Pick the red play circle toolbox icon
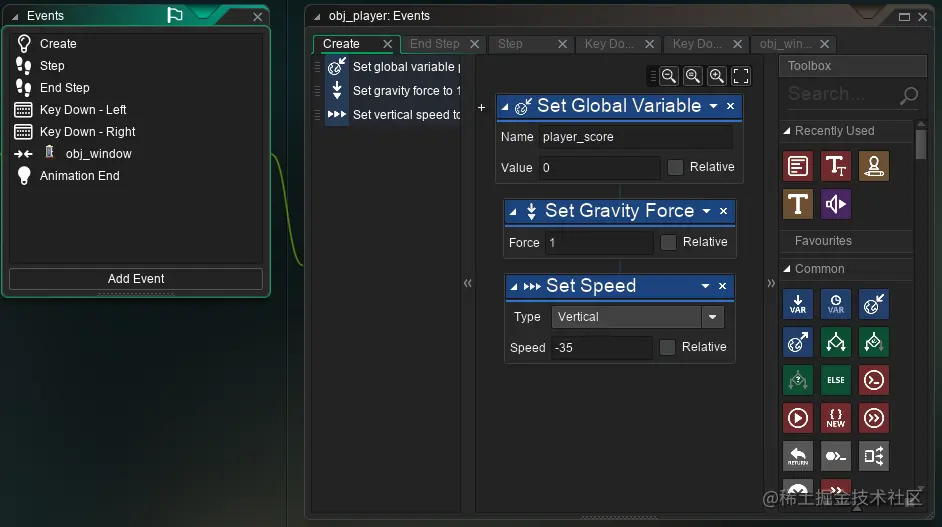The width and height of the screenshot is (942, 527). tap(798, 418)
